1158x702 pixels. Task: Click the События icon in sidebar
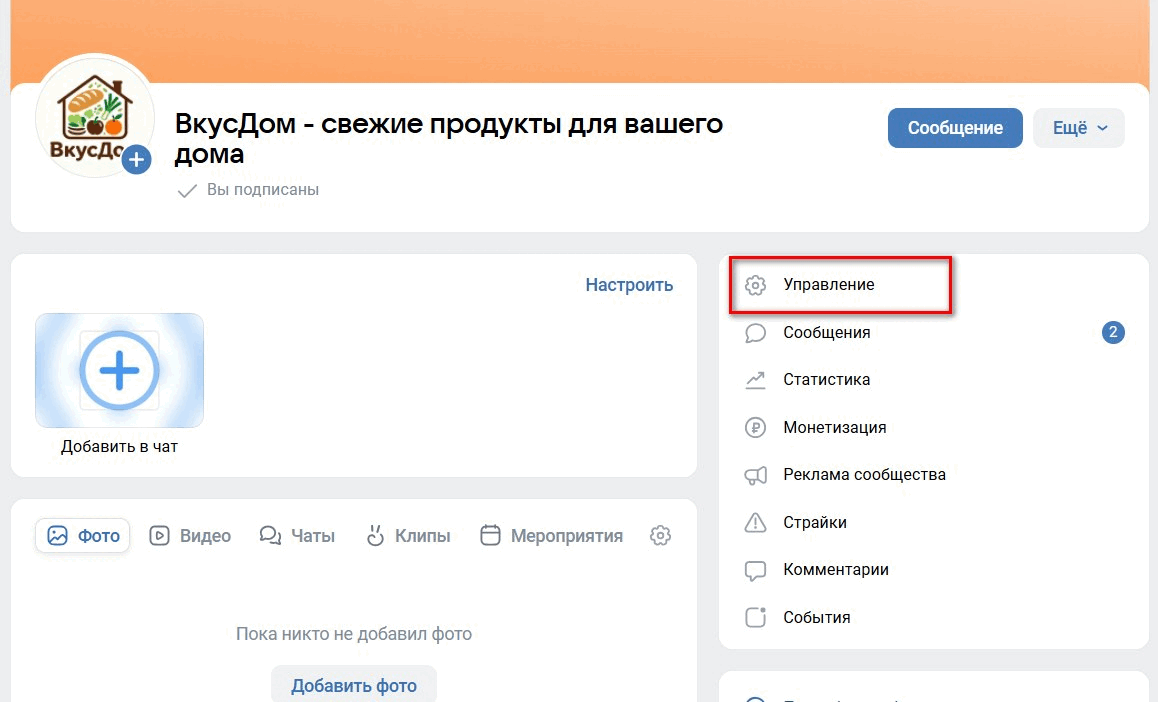click(756, 617)
